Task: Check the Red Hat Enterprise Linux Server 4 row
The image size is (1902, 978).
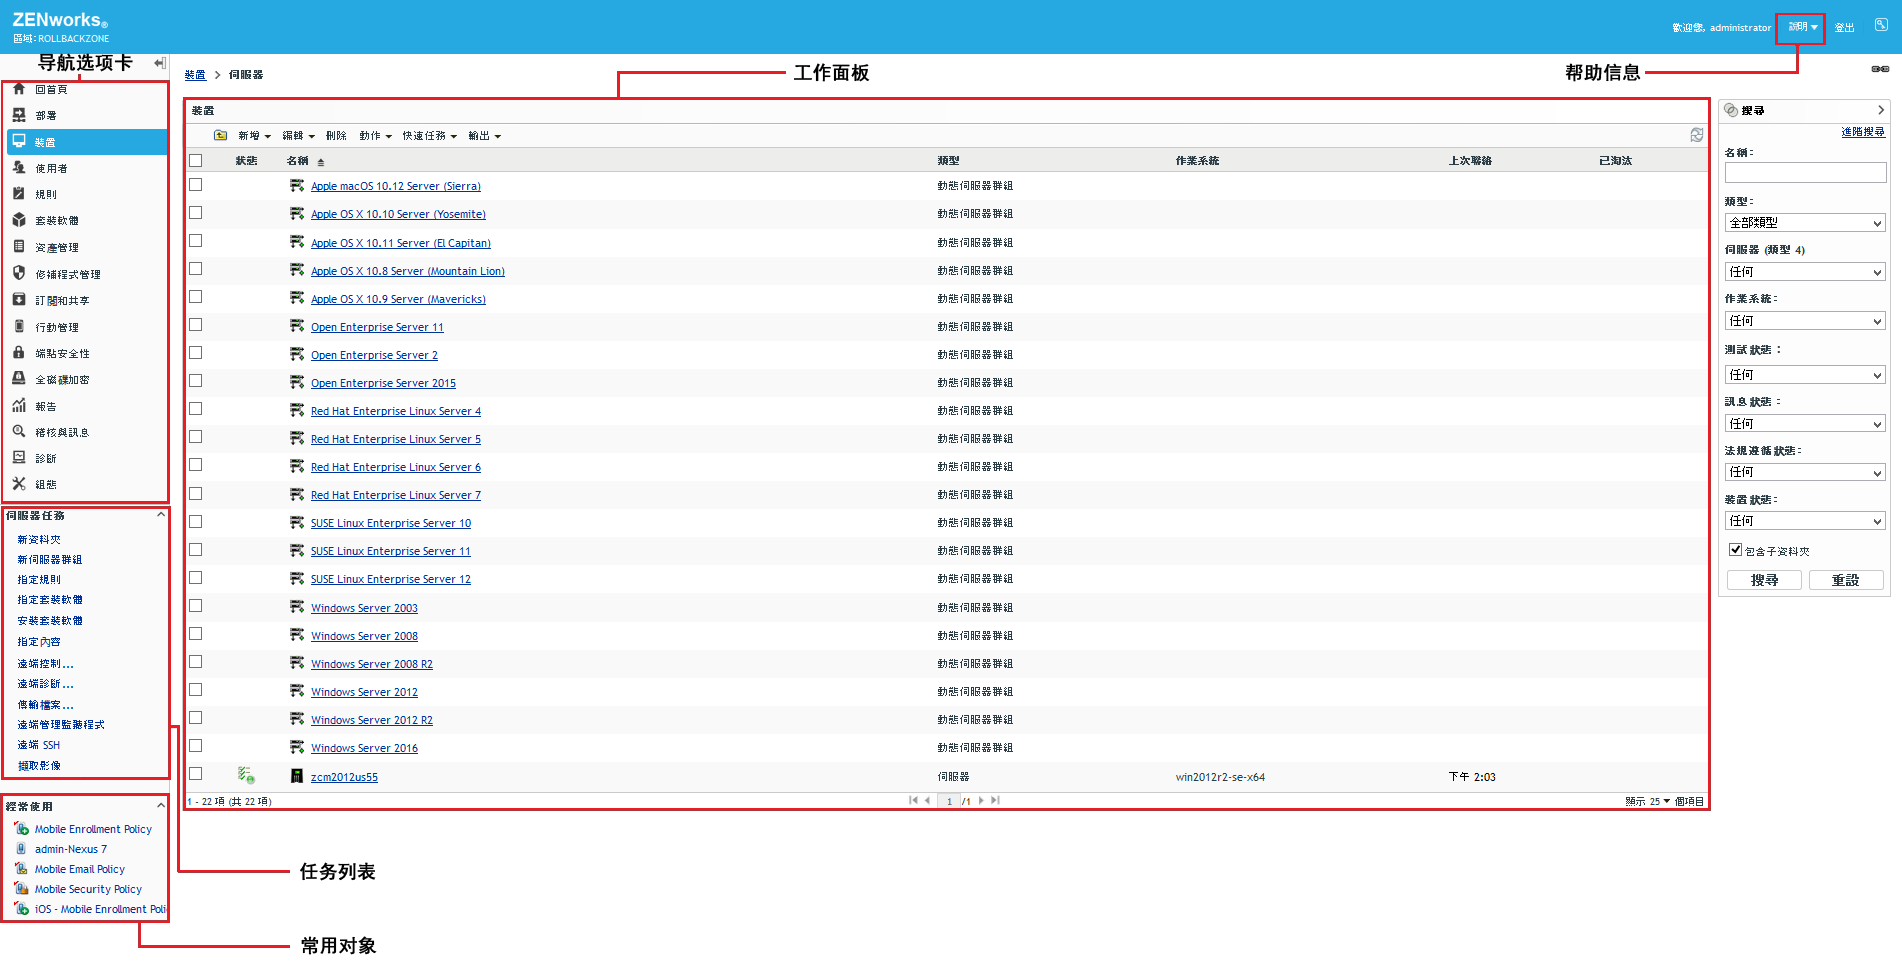Action: pyautogui.click(x=196, y=409)
